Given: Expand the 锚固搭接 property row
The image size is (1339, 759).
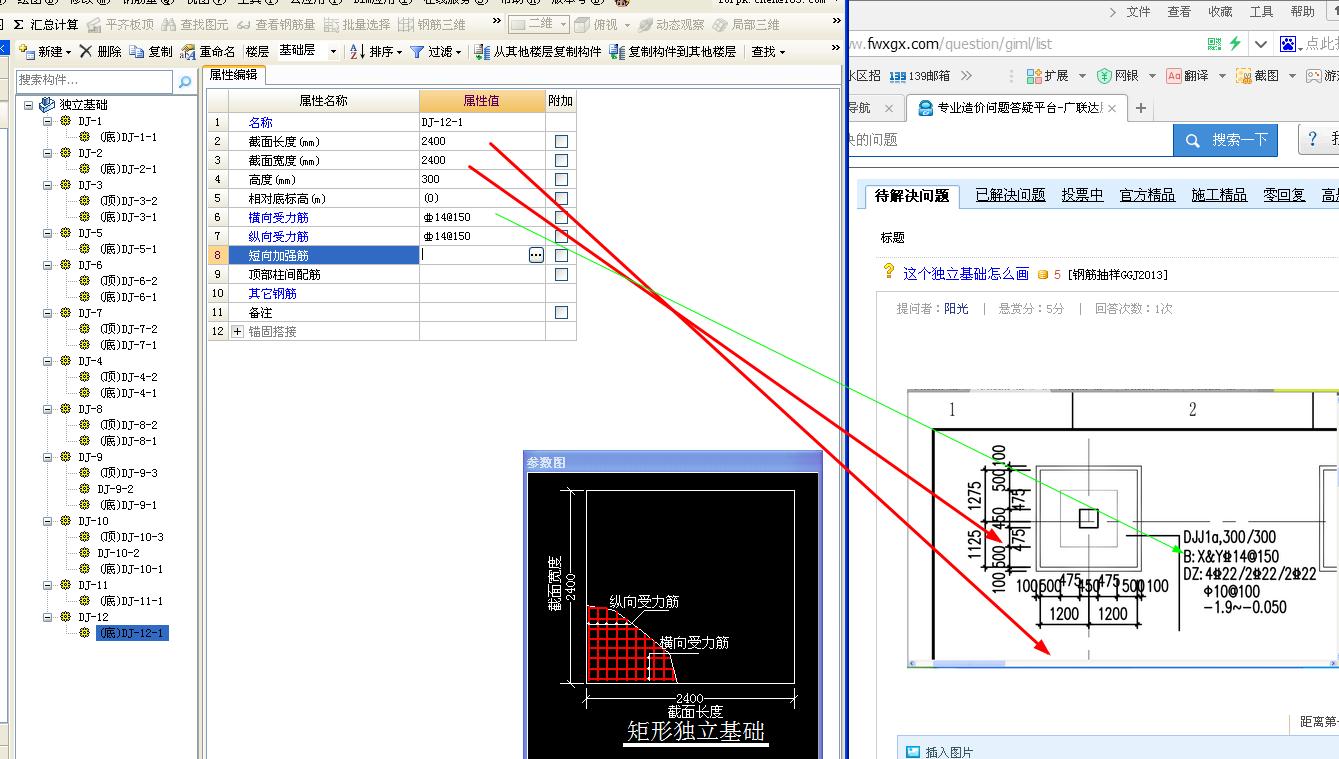Looking at the screenshot, I should click(237, 331).
